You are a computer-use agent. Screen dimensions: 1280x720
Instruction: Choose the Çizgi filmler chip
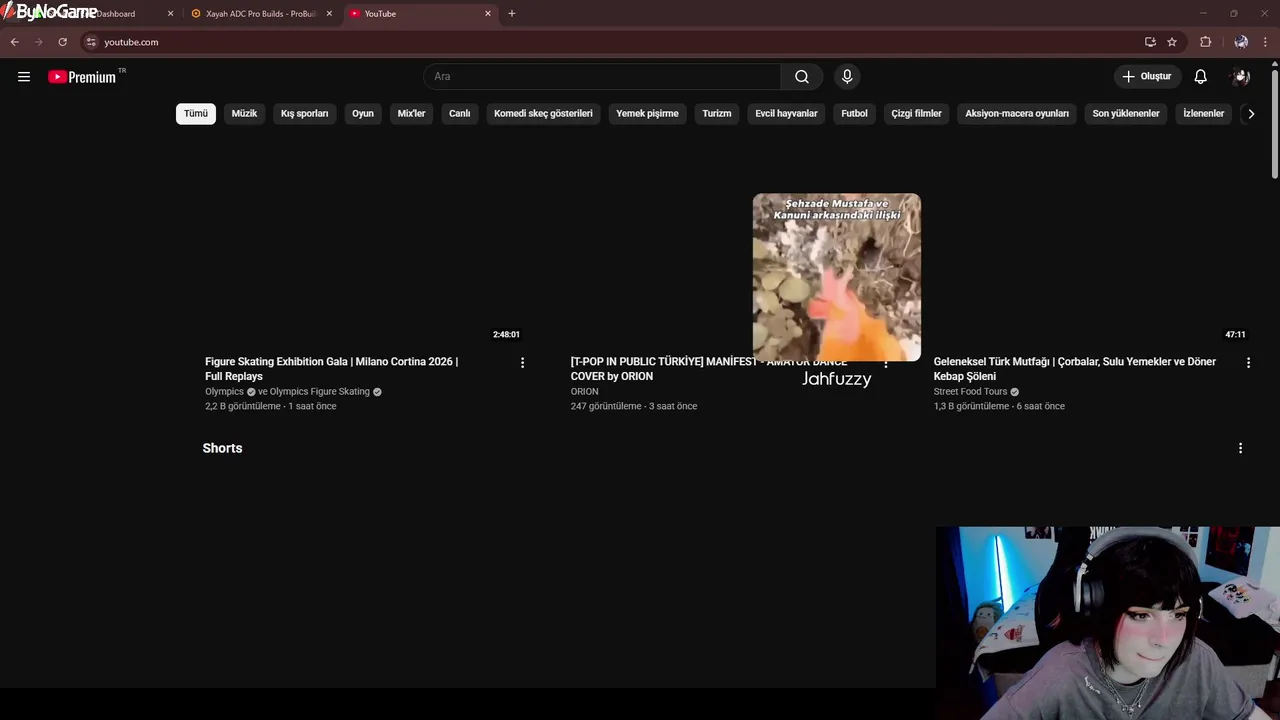coord(916,114)
